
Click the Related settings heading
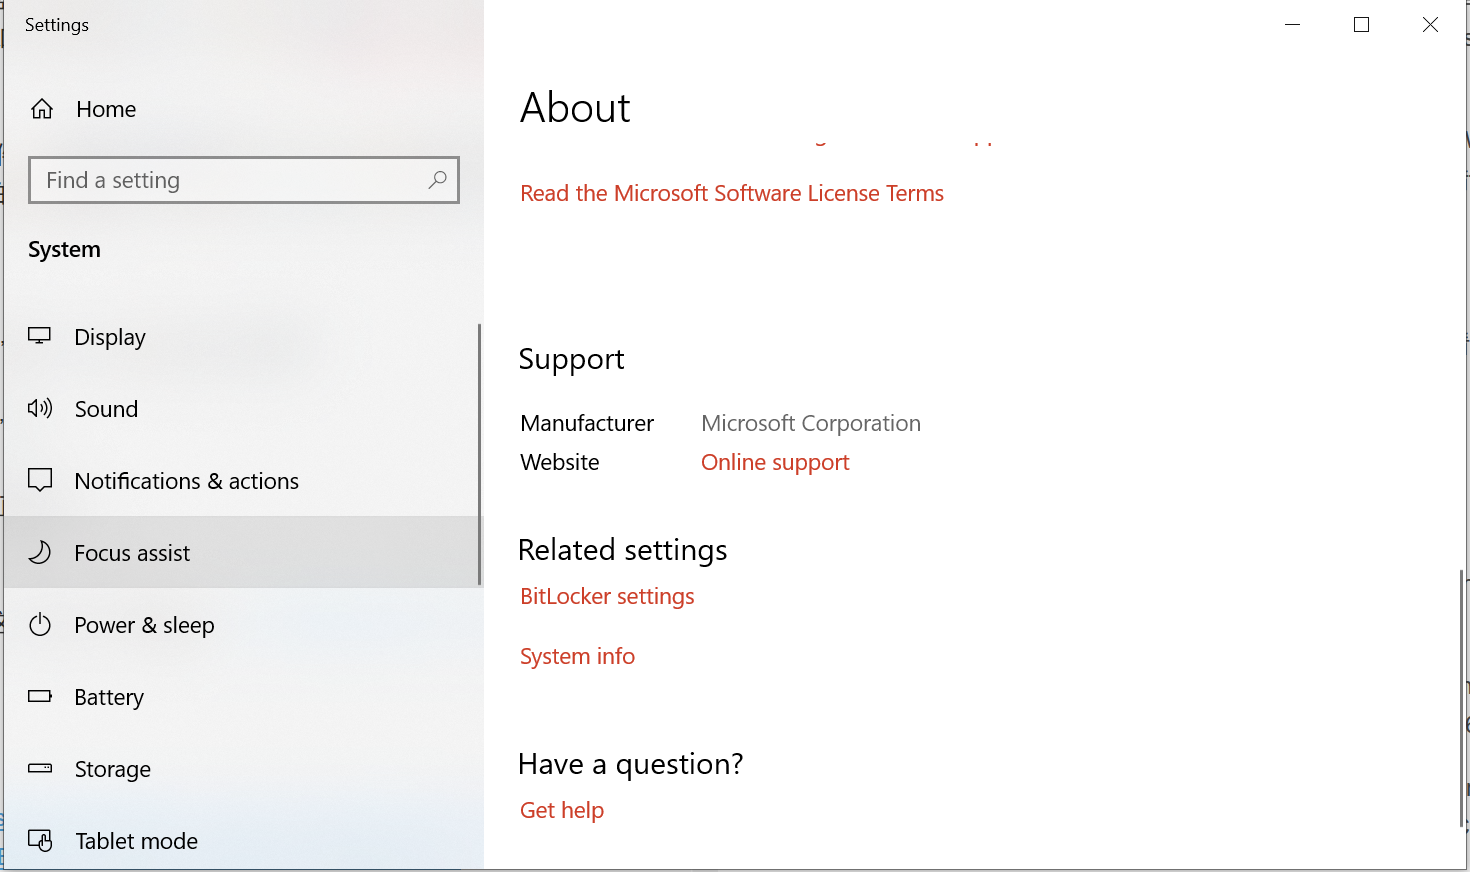click(623, 550)
